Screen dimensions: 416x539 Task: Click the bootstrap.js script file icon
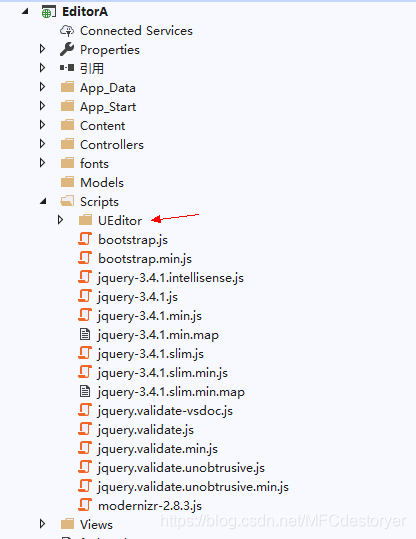85,239
